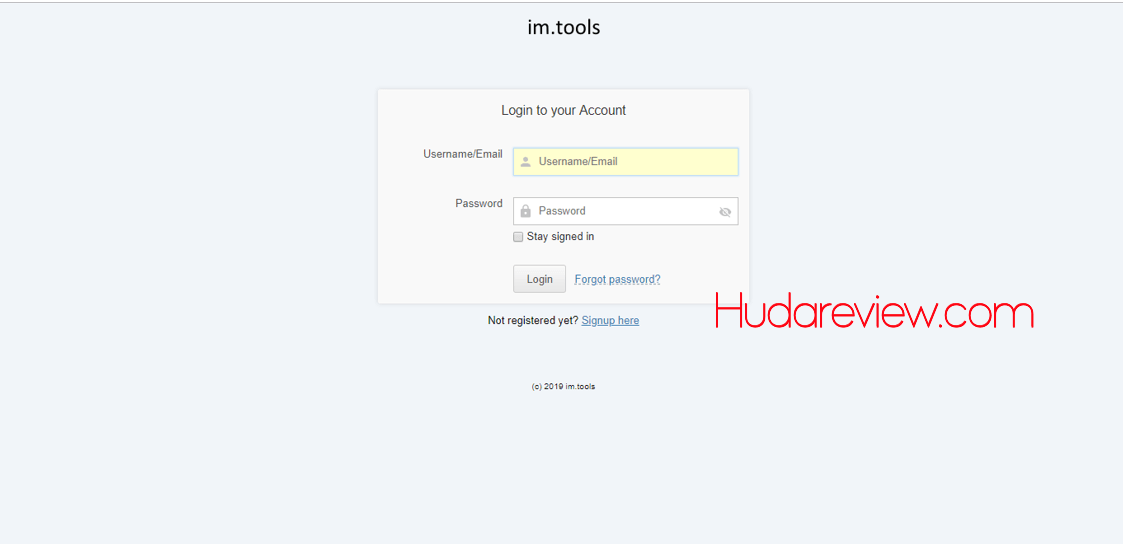Click empty page background outside login card
This screenshot has width=1125, height=546.
pos(200,300)
